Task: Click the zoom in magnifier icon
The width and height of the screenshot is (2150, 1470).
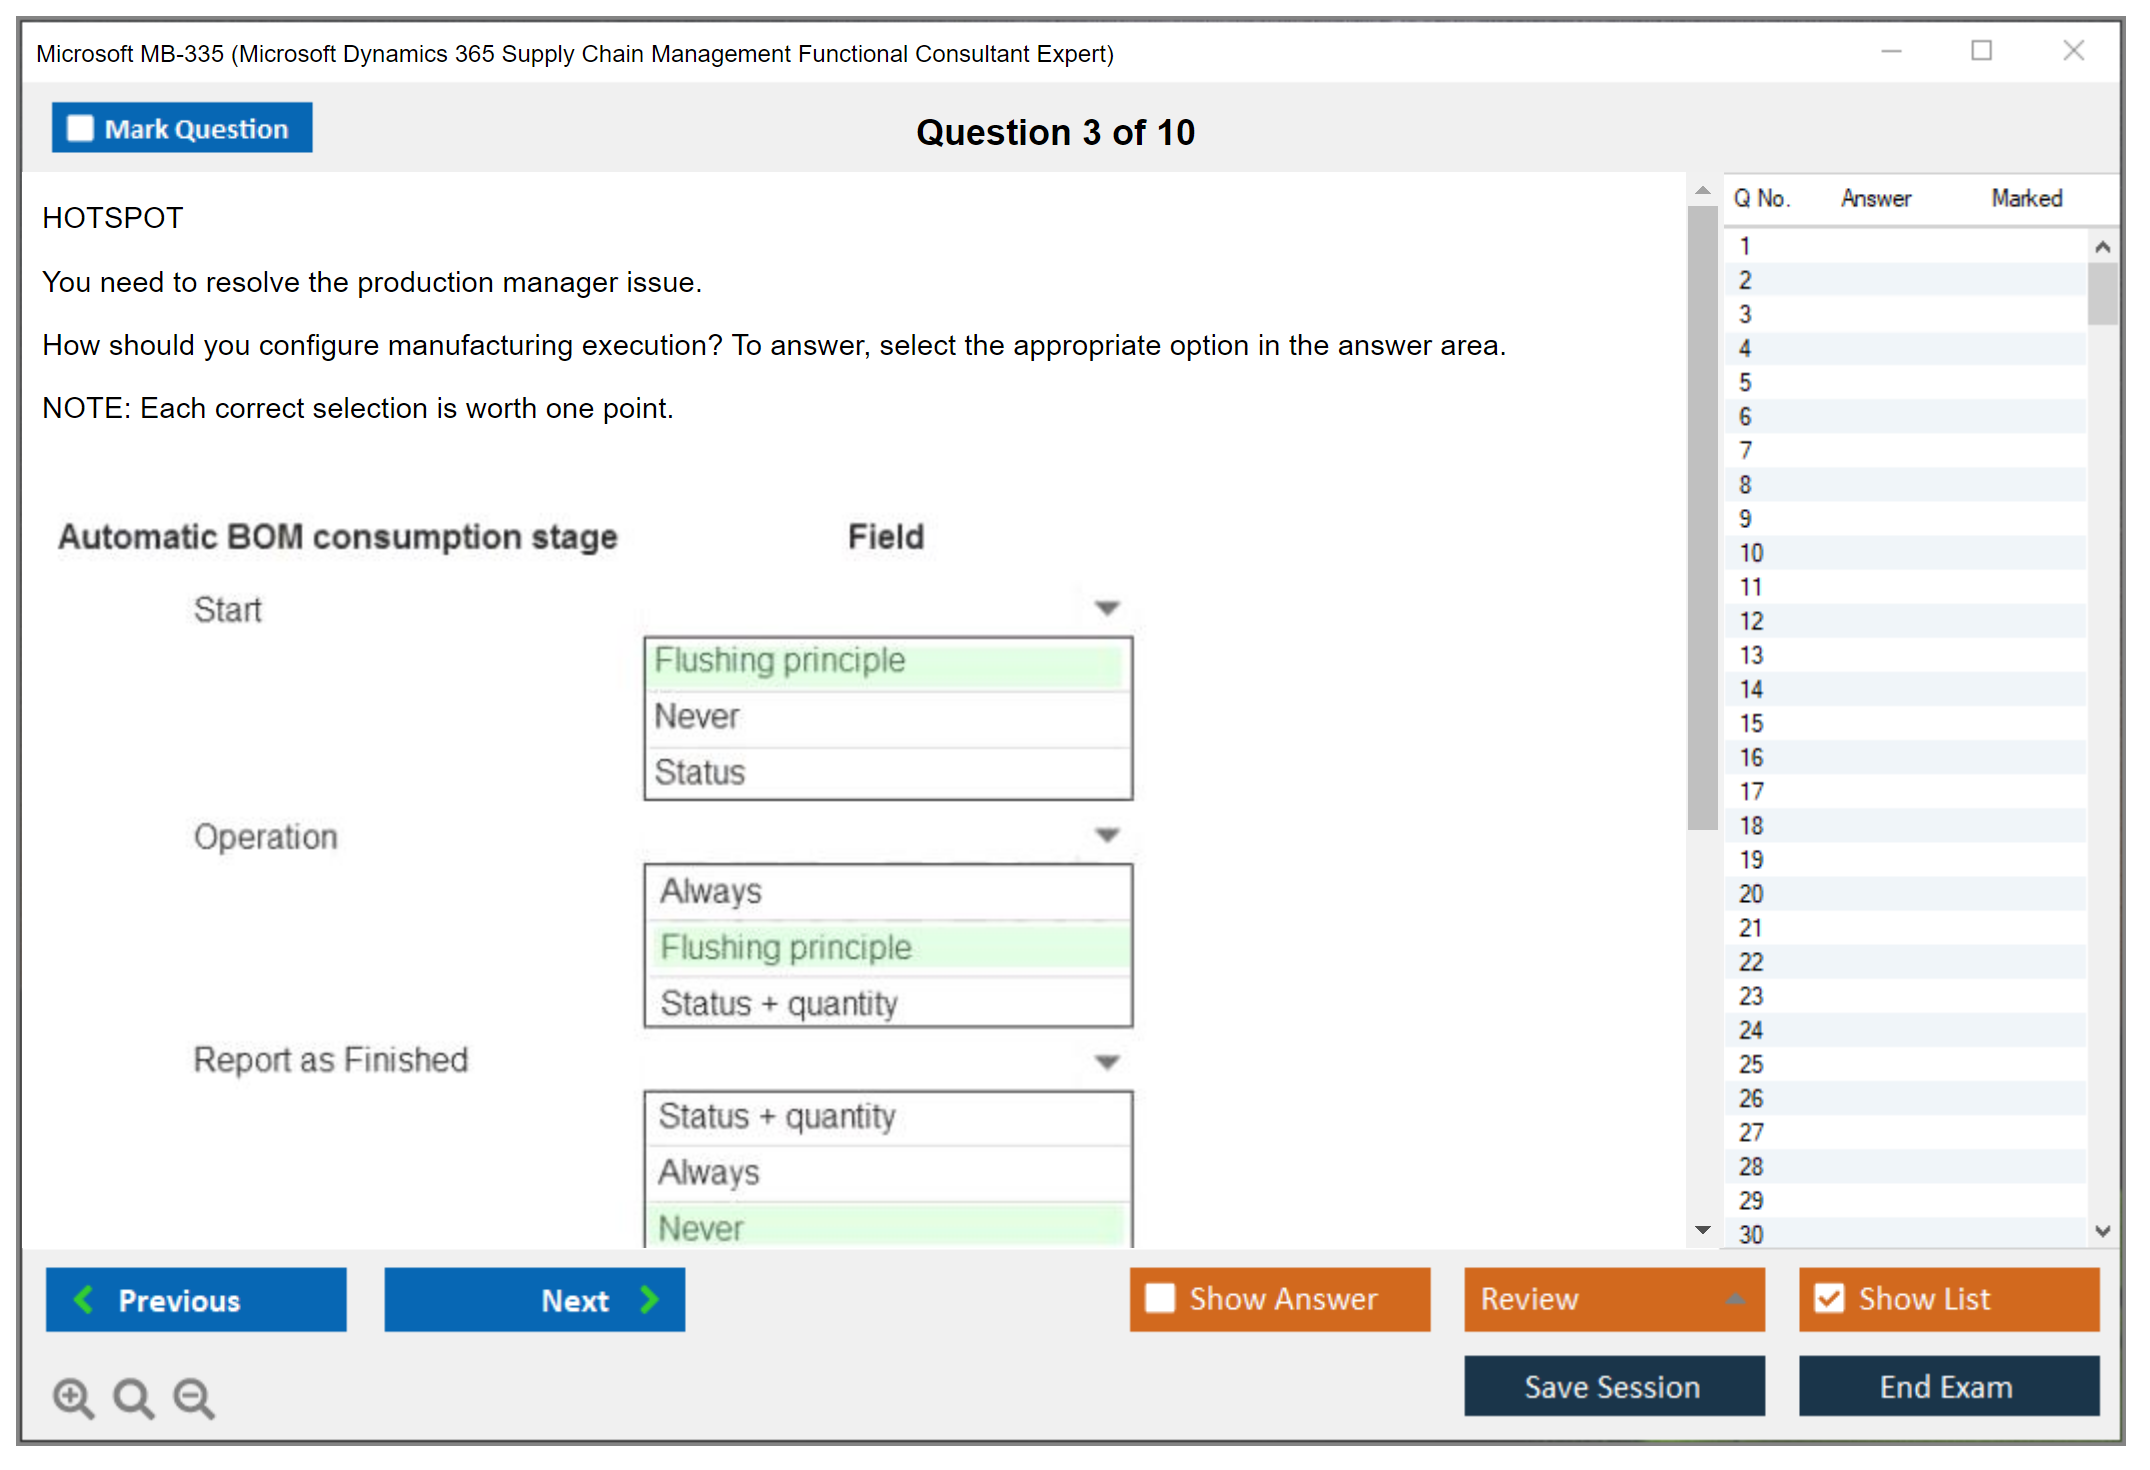Action: click(73, 1397)
